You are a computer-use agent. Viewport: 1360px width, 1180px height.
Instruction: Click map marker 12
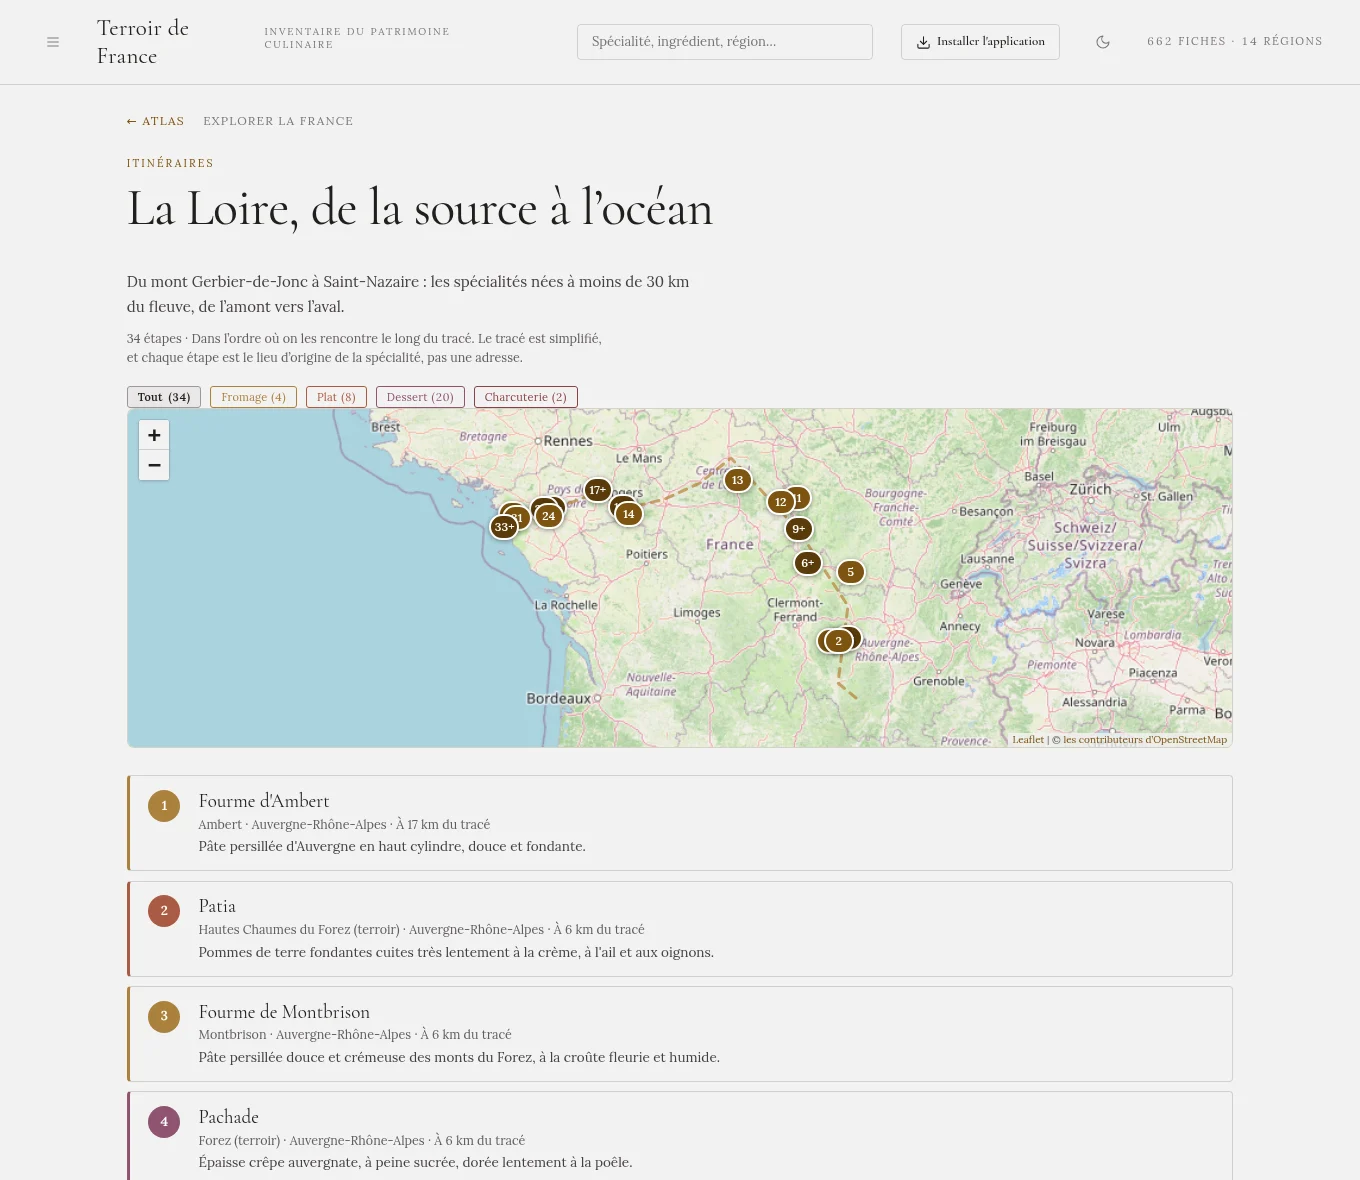pos(781,502)
